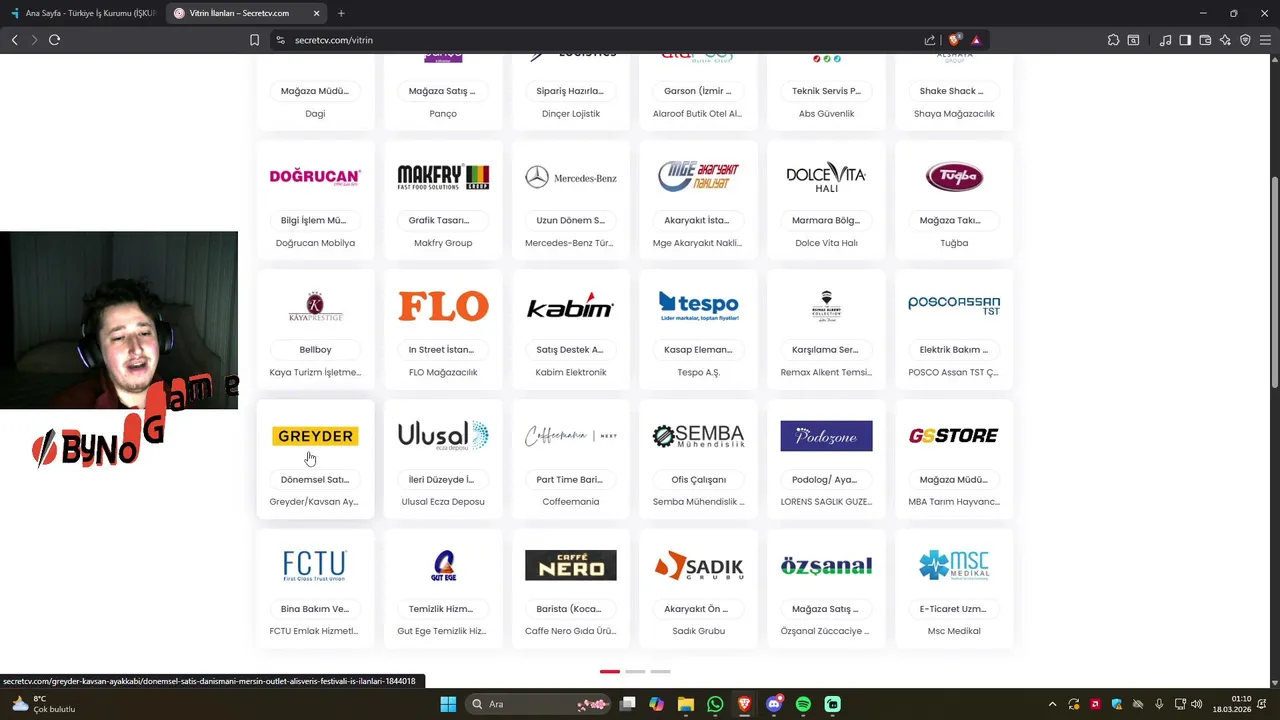Open Akaryakıt İsta... job at Mge Akaryakıt

point(699,220)
